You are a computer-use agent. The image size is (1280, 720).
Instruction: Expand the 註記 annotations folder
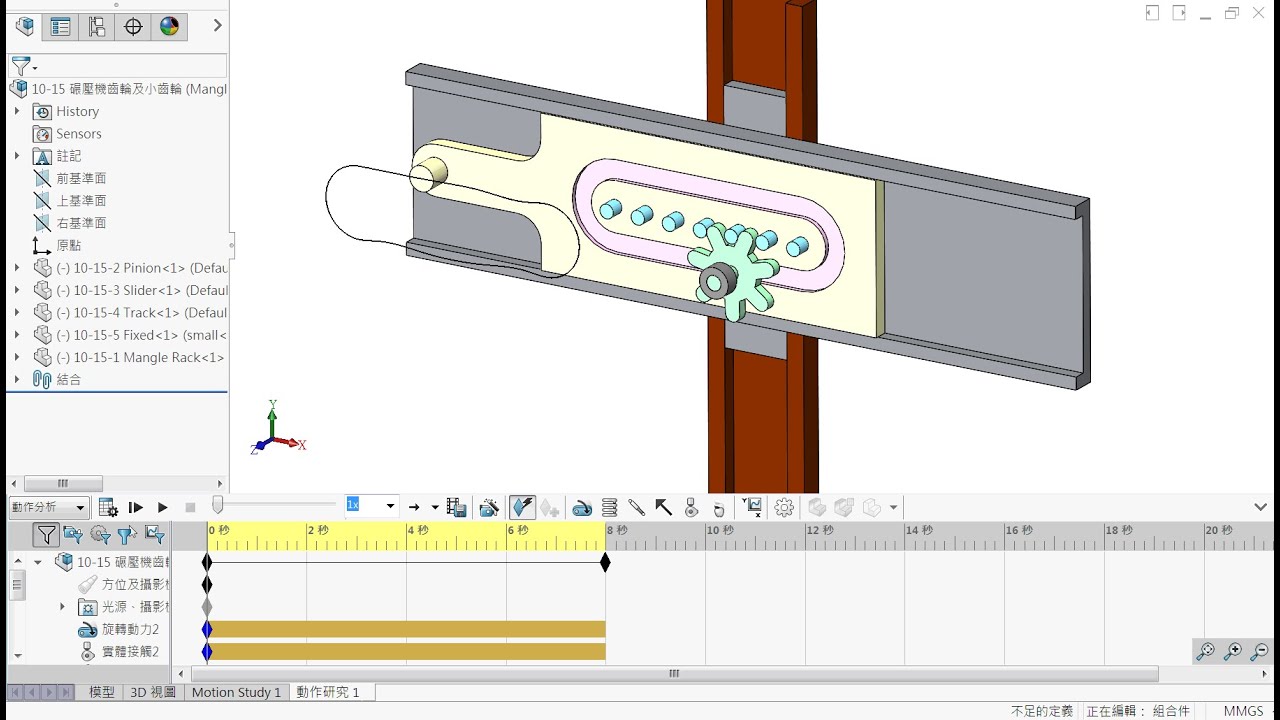click(x=16, y=156)
